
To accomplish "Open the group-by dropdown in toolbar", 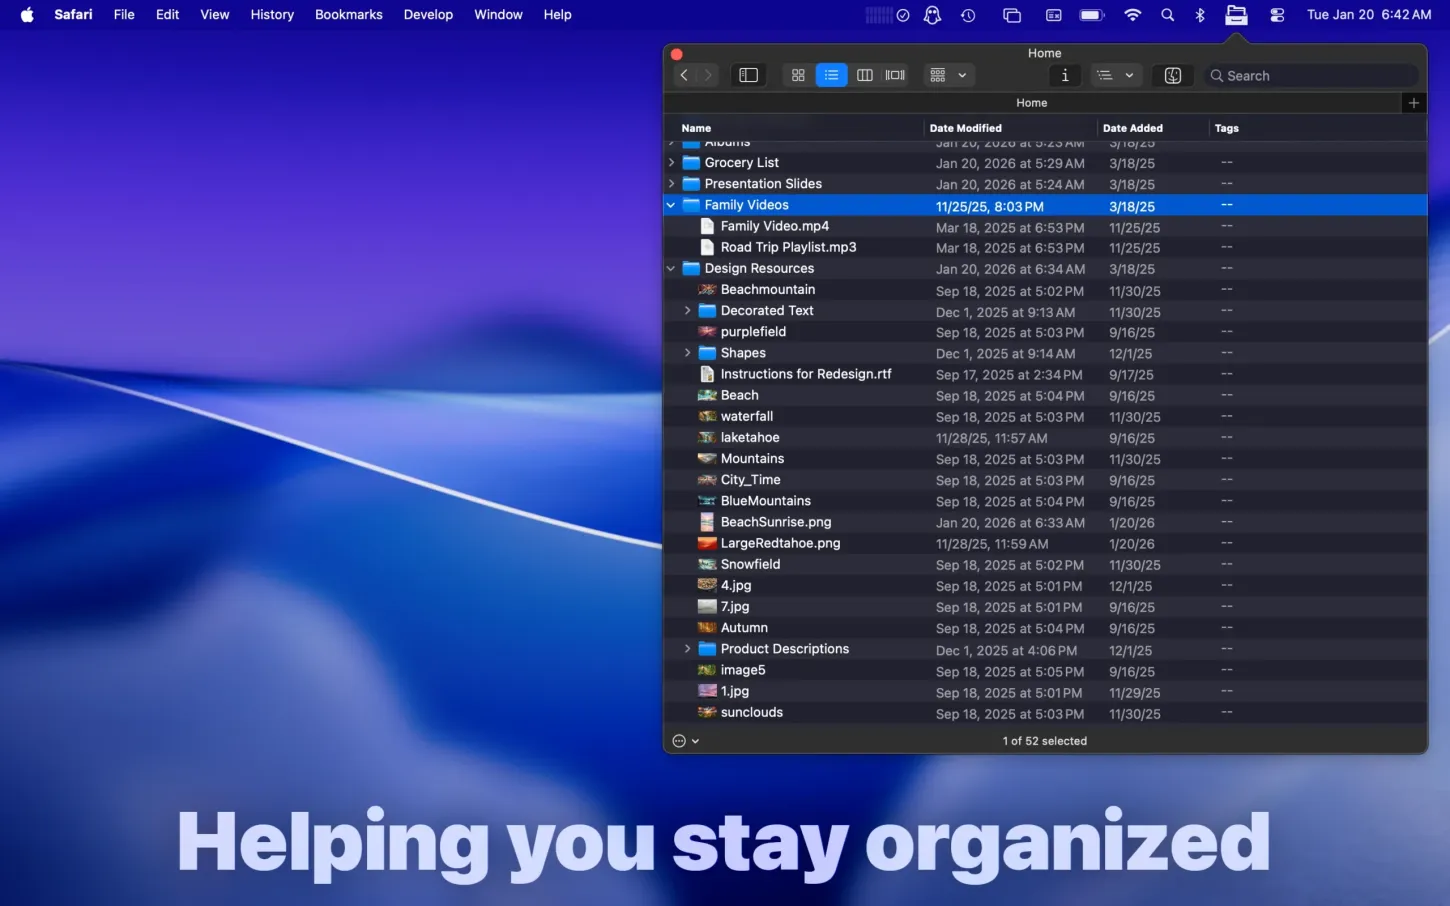I will 947,75.
